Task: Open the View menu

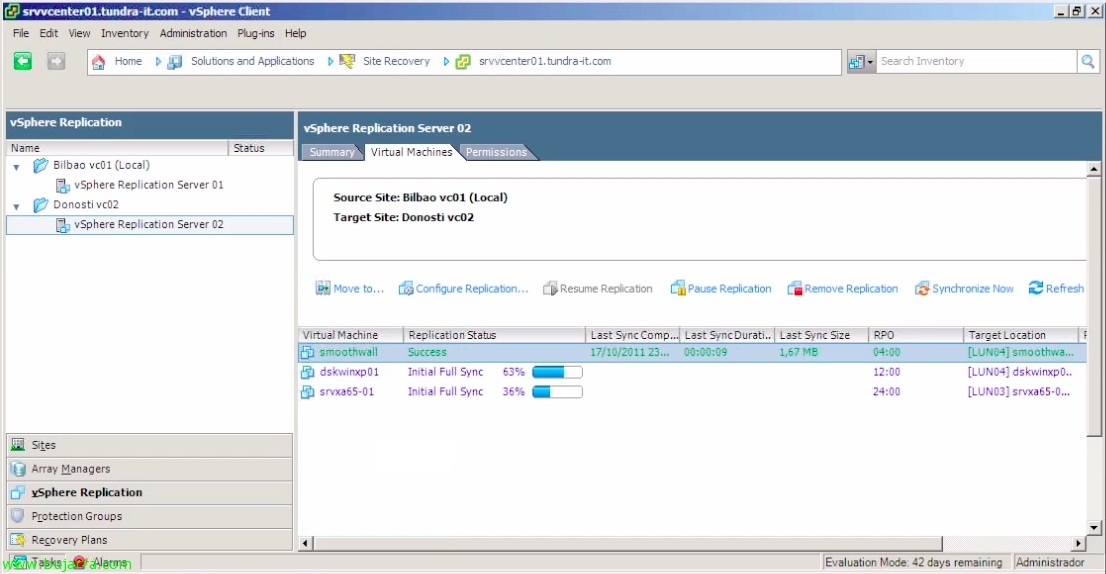Action: [x=79, y=33]
